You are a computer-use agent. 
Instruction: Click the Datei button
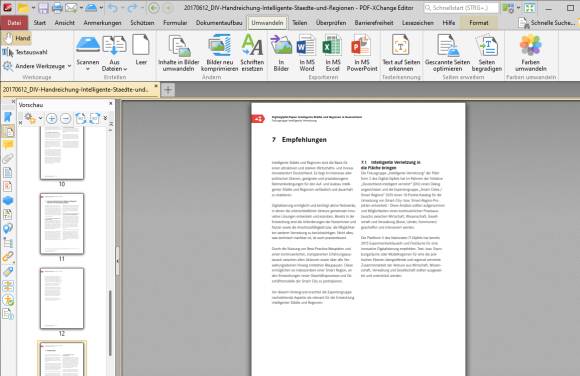(14, 23)
